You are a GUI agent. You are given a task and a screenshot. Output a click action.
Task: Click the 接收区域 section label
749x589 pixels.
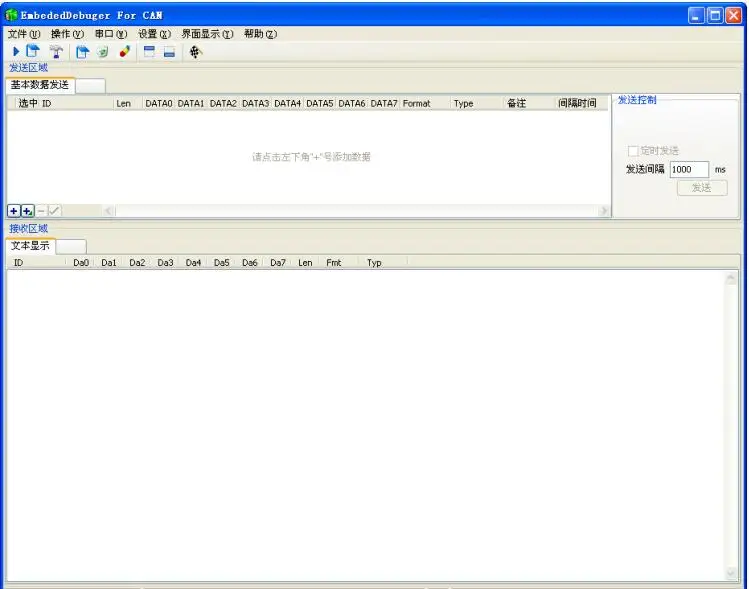[28, 228]
